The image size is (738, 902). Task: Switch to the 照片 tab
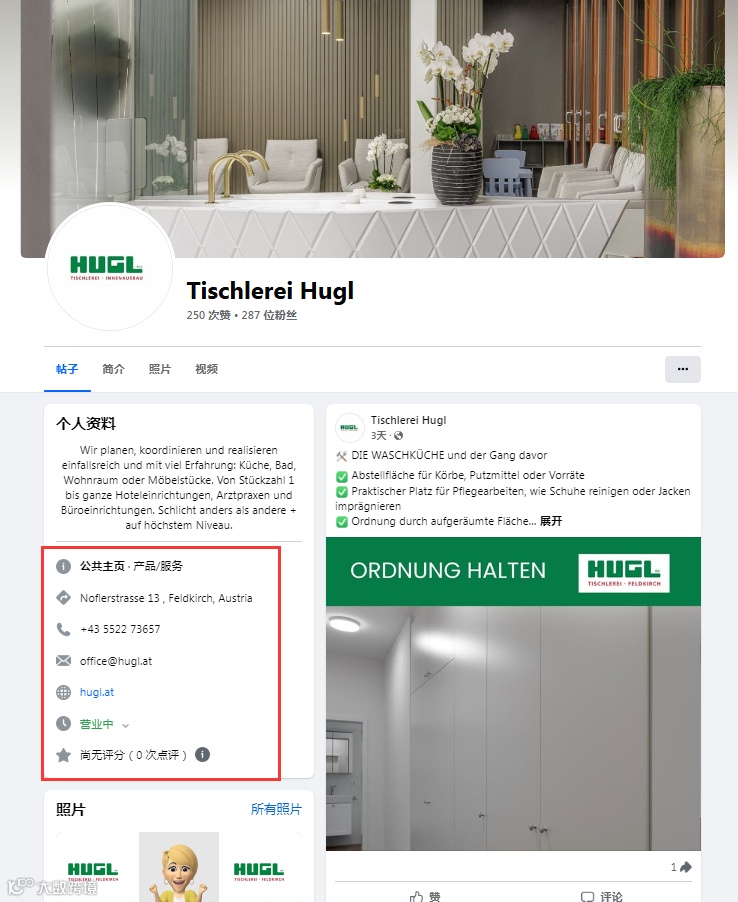[x=160, y=369]
